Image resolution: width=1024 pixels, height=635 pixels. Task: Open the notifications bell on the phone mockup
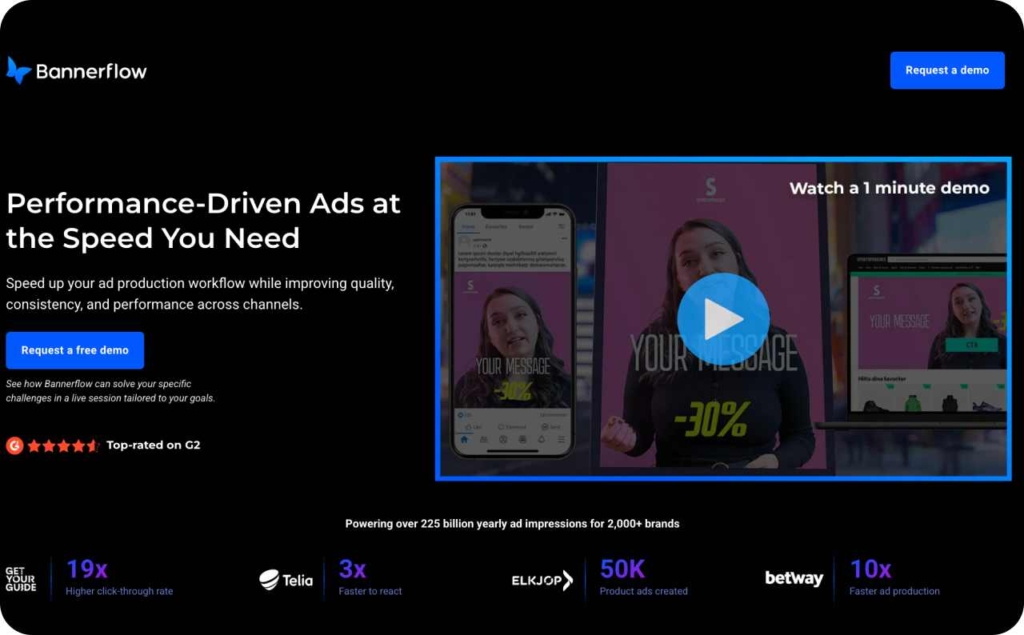(x=542, y=439)
